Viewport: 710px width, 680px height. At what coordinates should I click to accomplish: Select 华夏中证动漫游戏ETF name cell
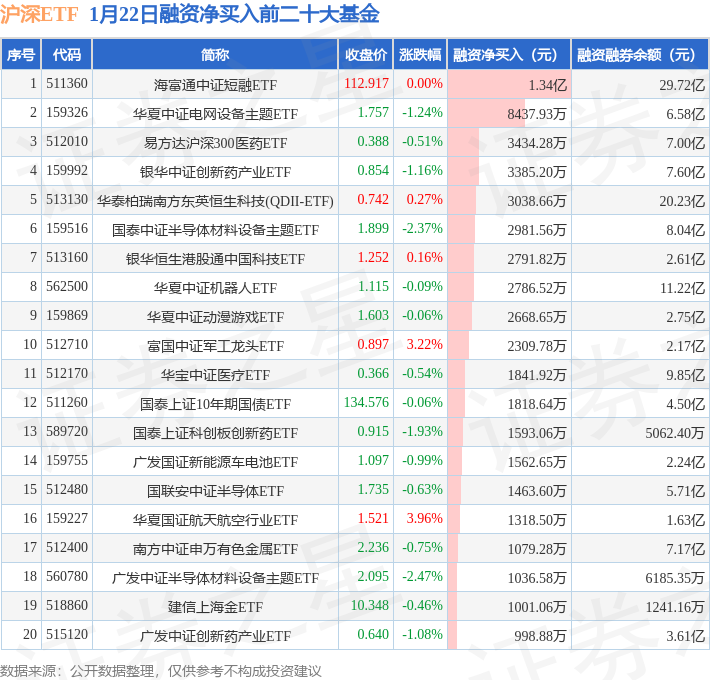[215, 317]
